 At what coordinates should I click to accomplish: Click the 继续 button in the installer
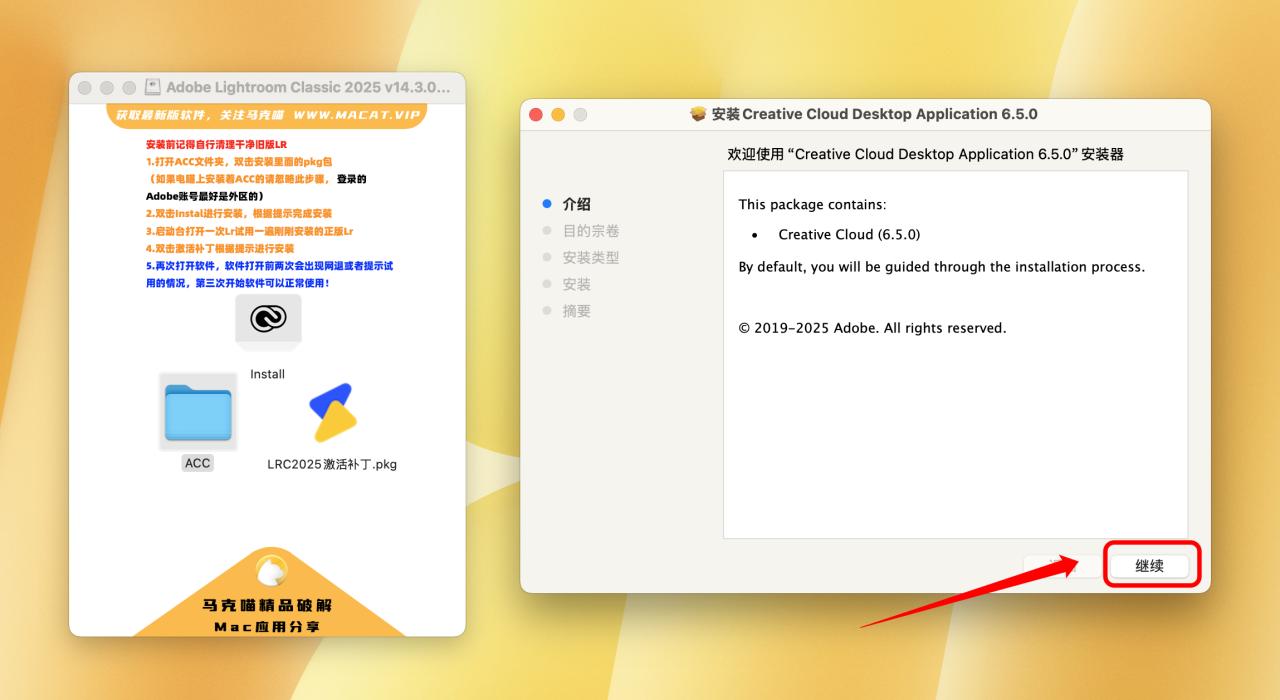pos(1149,566)
